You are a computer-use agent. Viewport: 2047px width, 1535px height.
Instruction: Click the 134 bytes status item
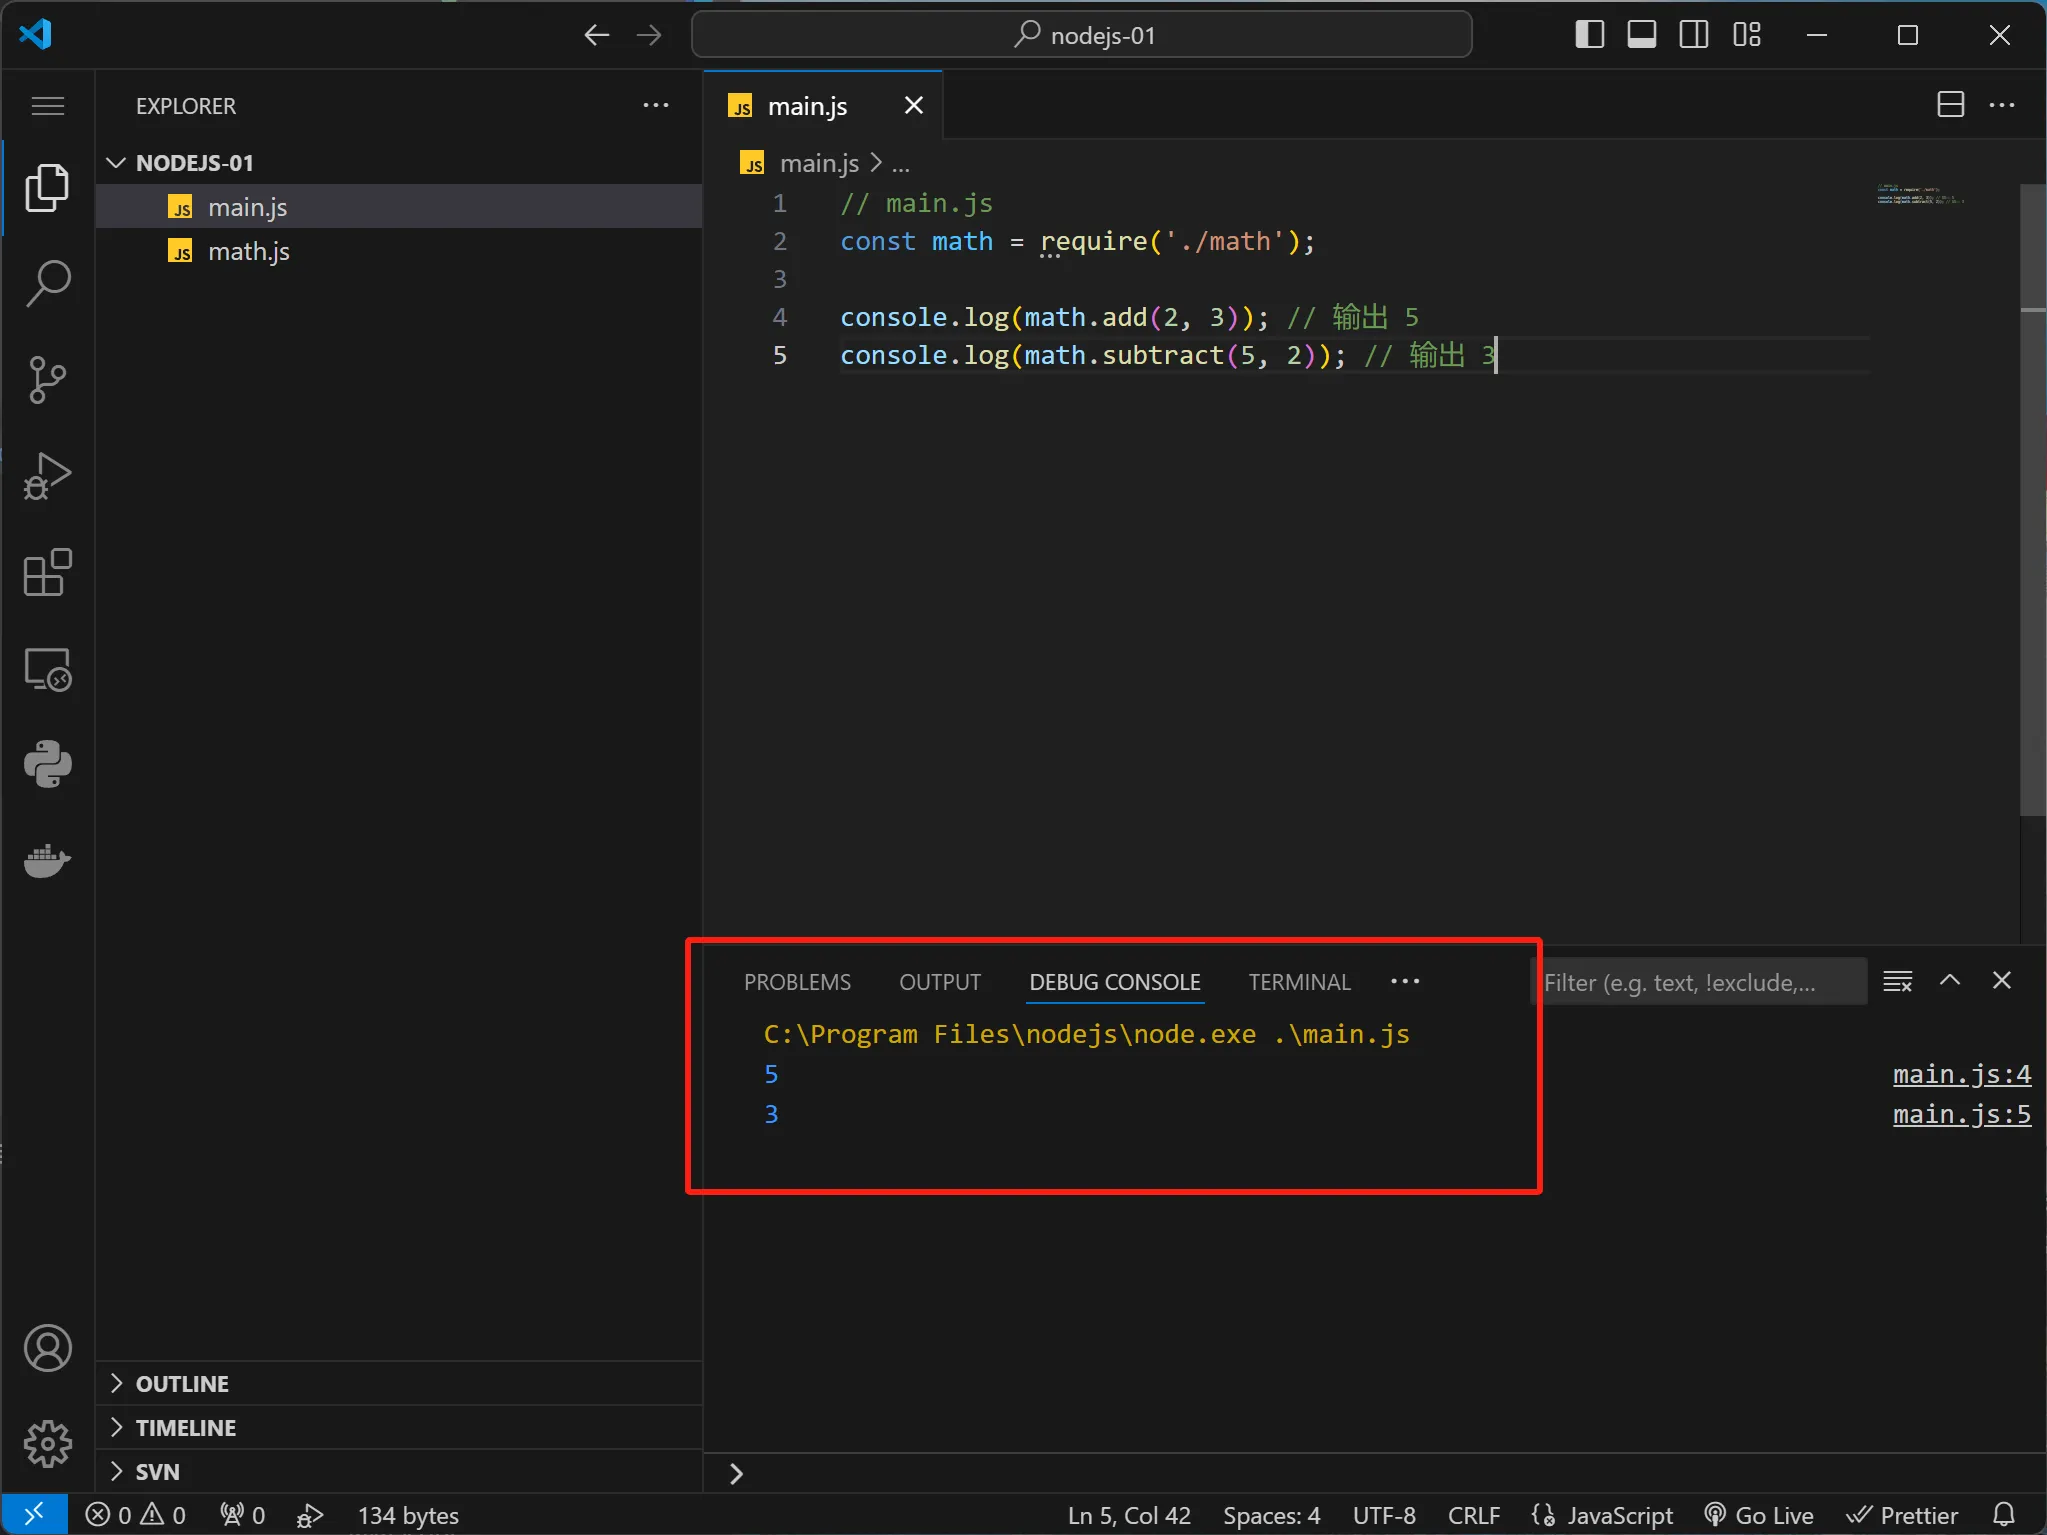pos(408,1515)
